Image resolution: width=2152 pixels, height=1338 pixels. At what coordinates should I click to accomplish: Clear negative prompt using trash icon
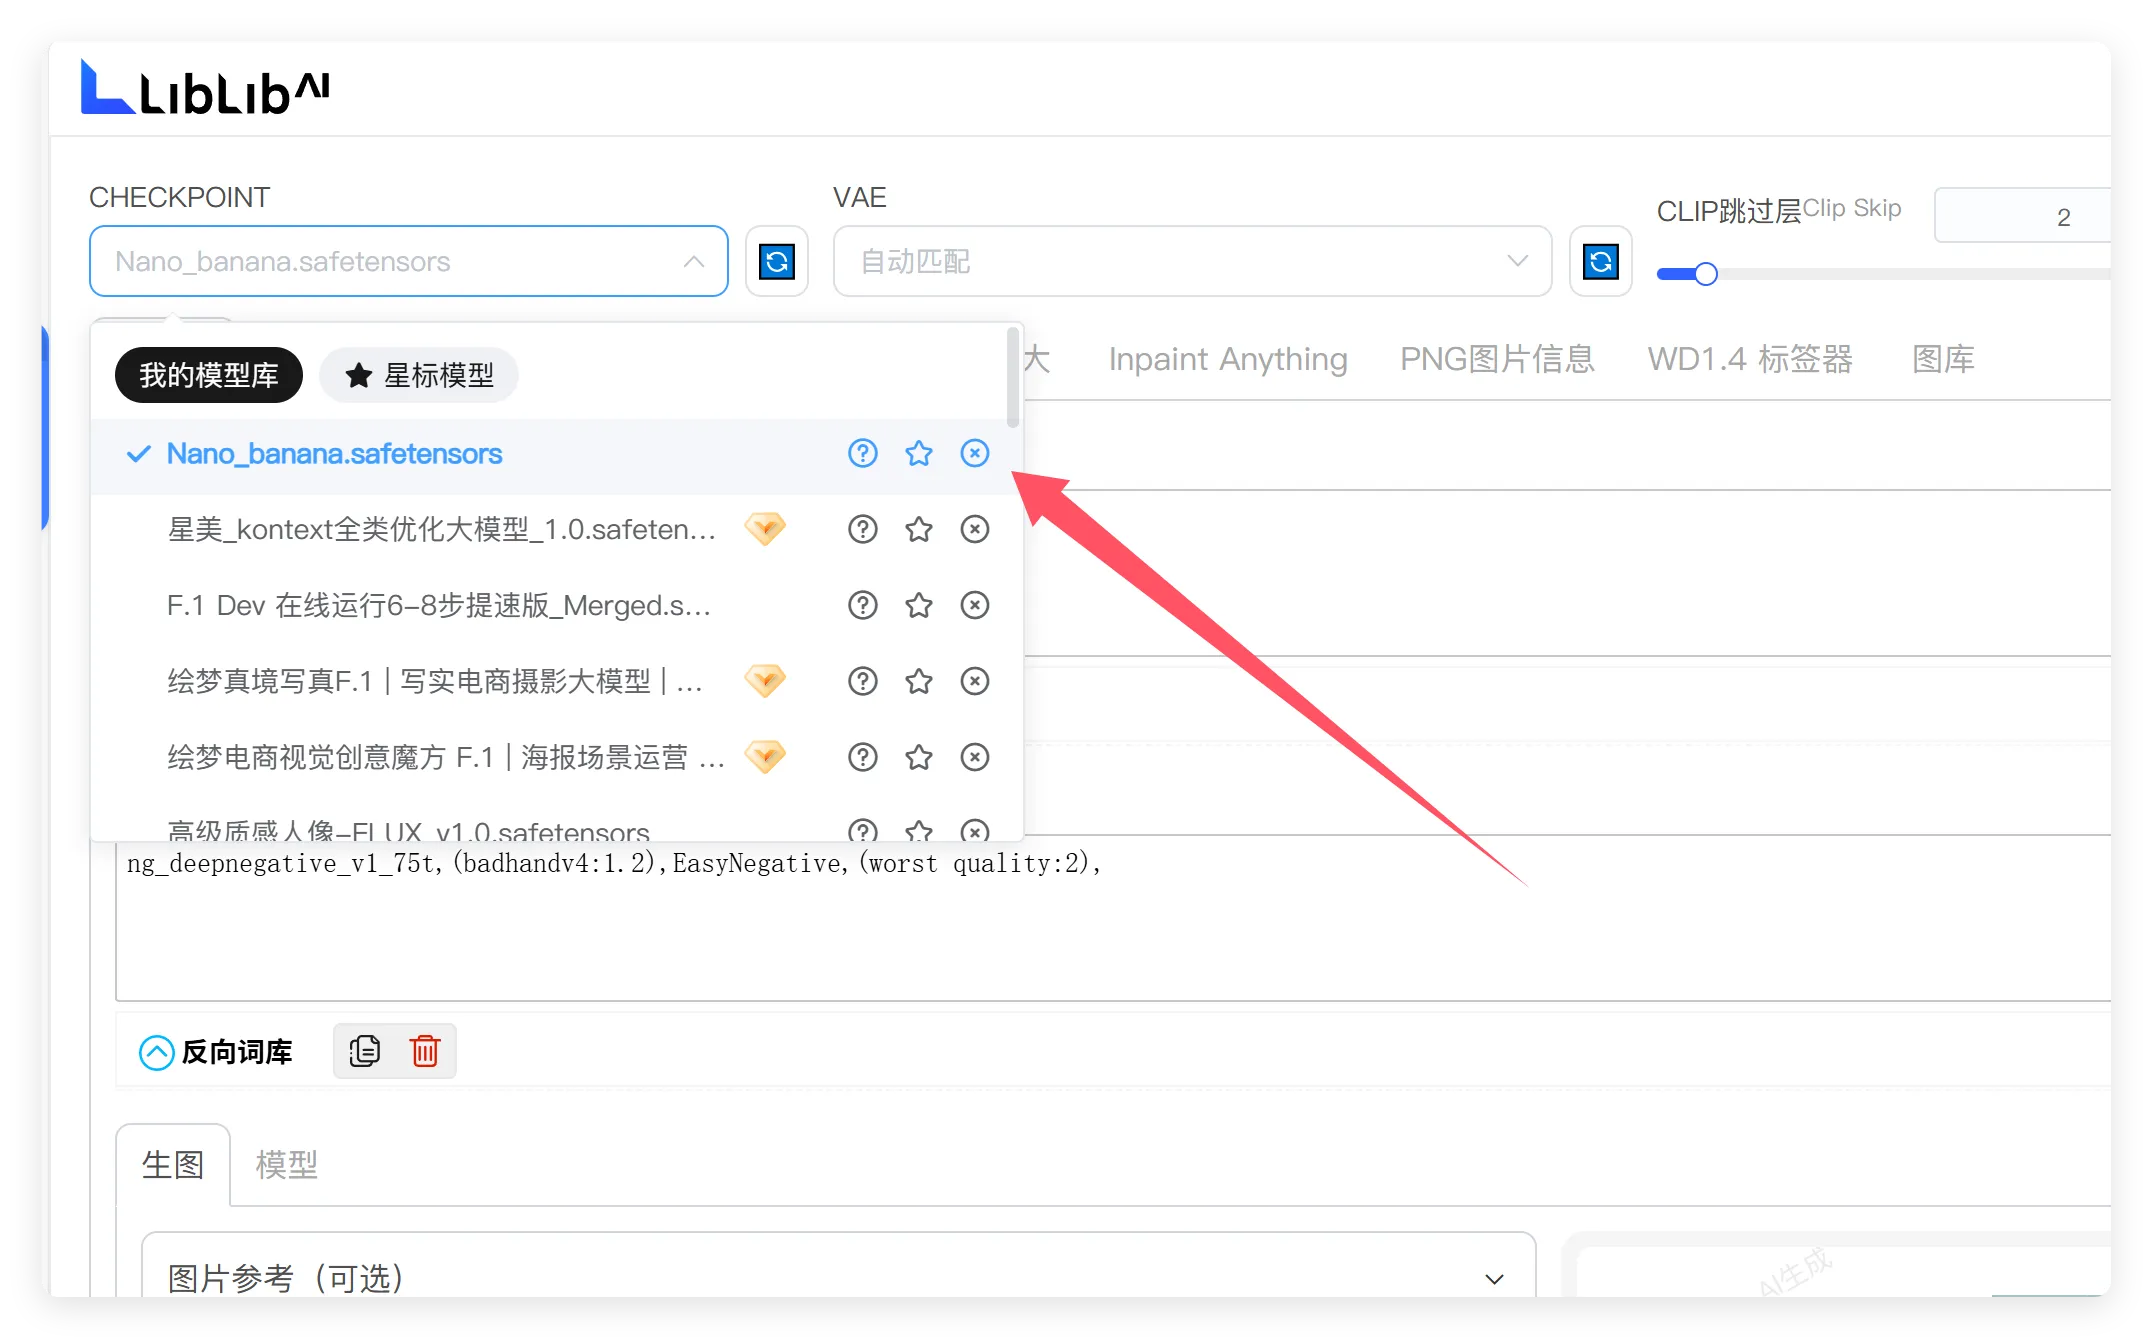424,1051
